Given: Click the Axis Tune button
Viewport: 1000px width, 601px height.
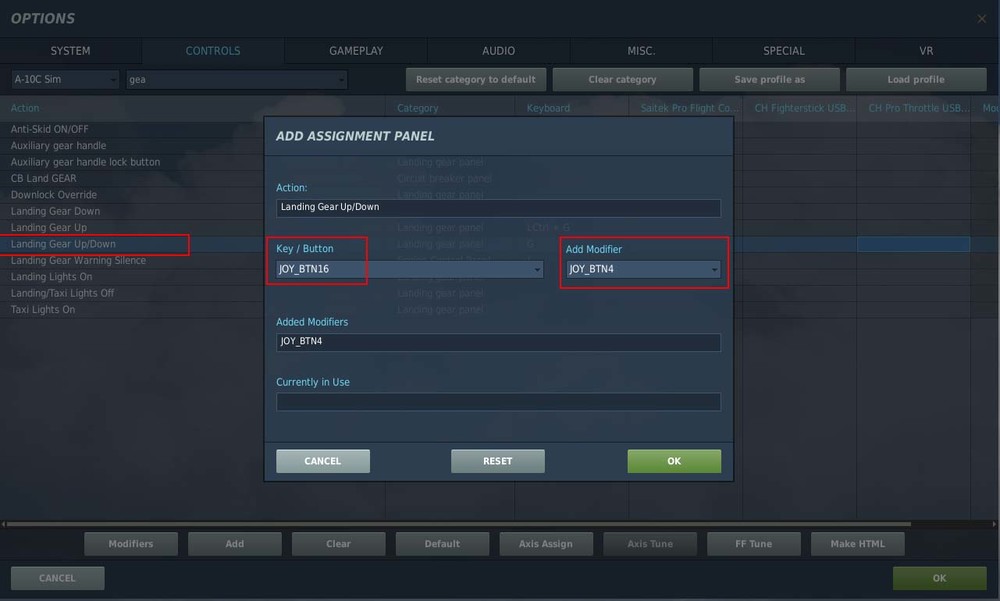Looking at the screenshot, I should click(650, 544).
